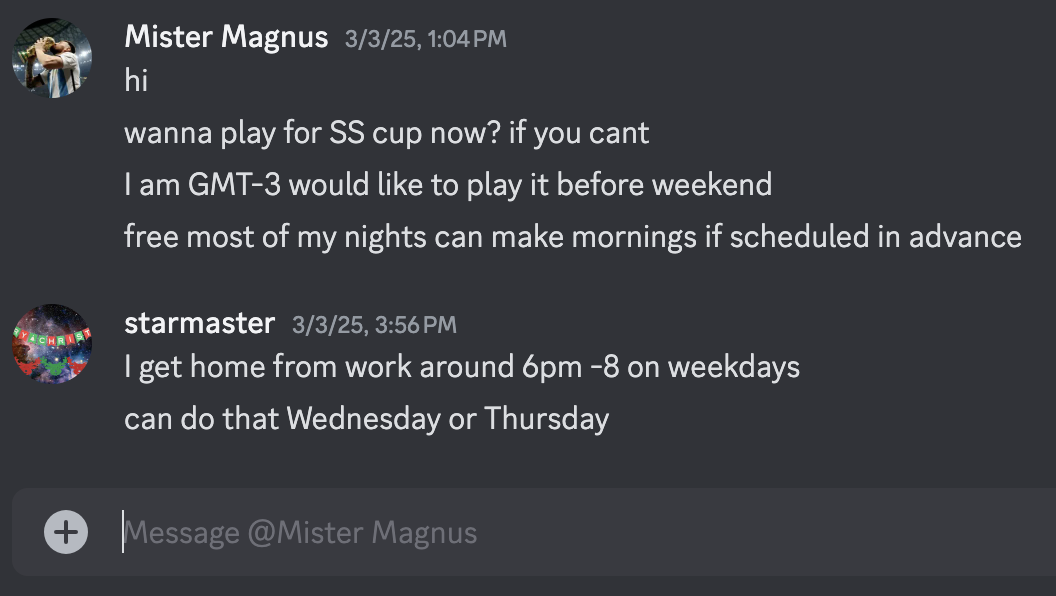Select the "hi" message
Image resolution: width=1056 pixels, height=596 pixels.
(136, 81)
